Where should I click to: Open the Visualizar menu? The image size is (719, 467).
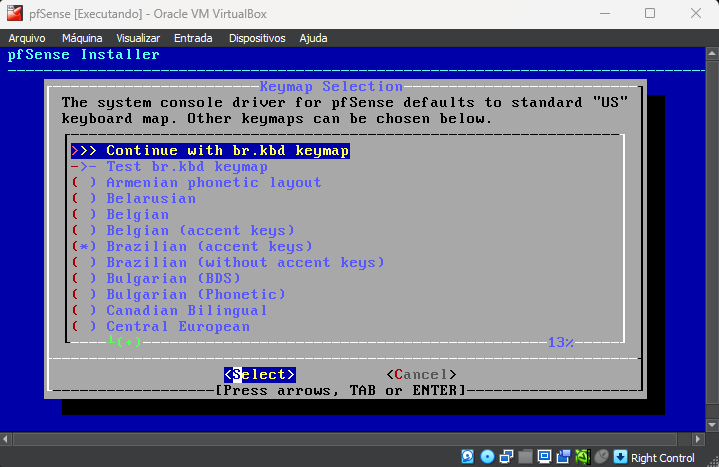(138, 38)
